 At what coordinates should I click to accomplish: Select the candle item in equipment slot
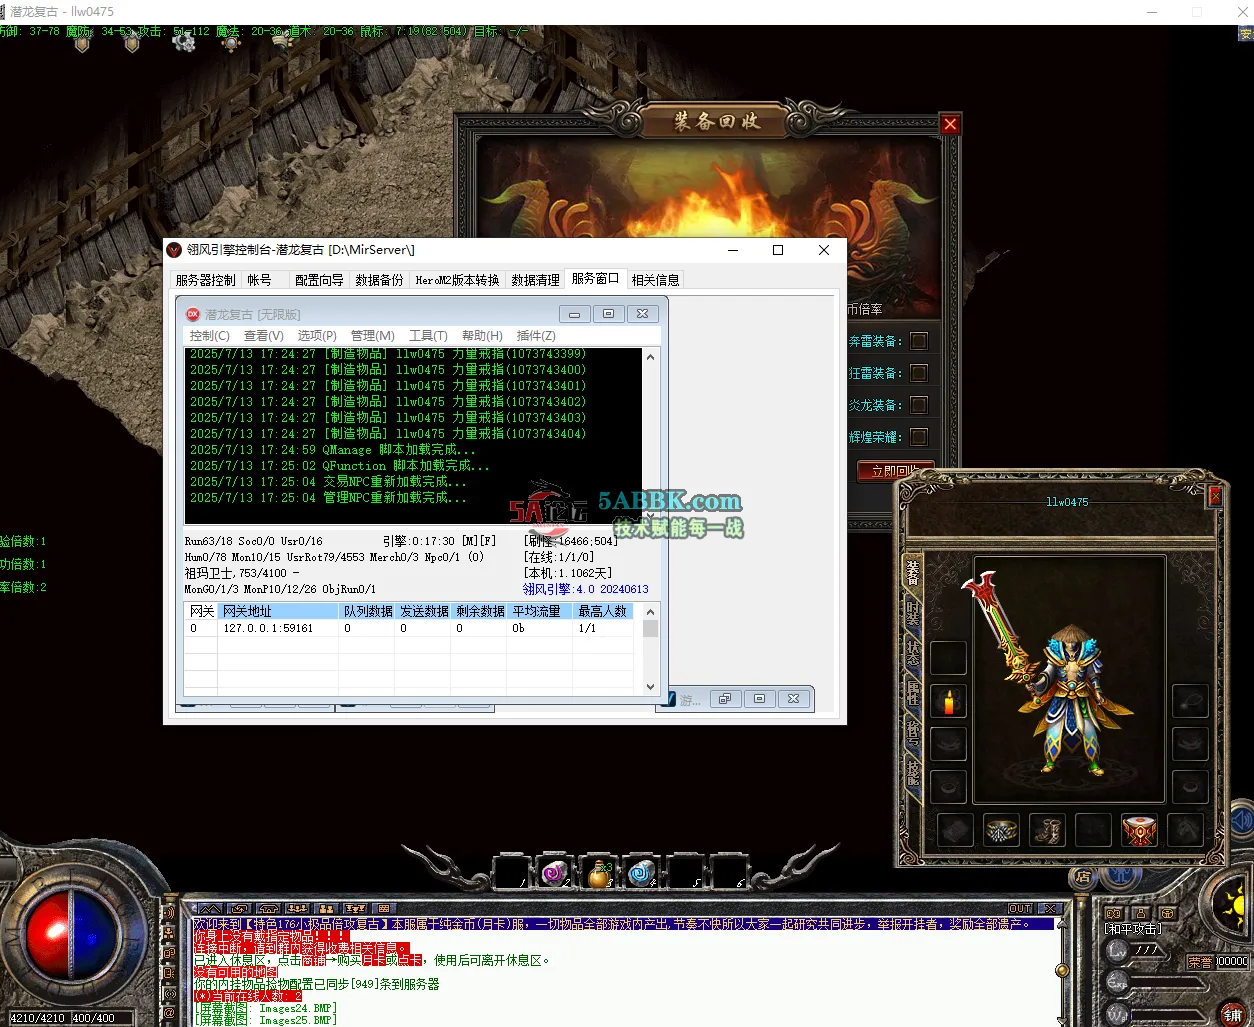948,702
